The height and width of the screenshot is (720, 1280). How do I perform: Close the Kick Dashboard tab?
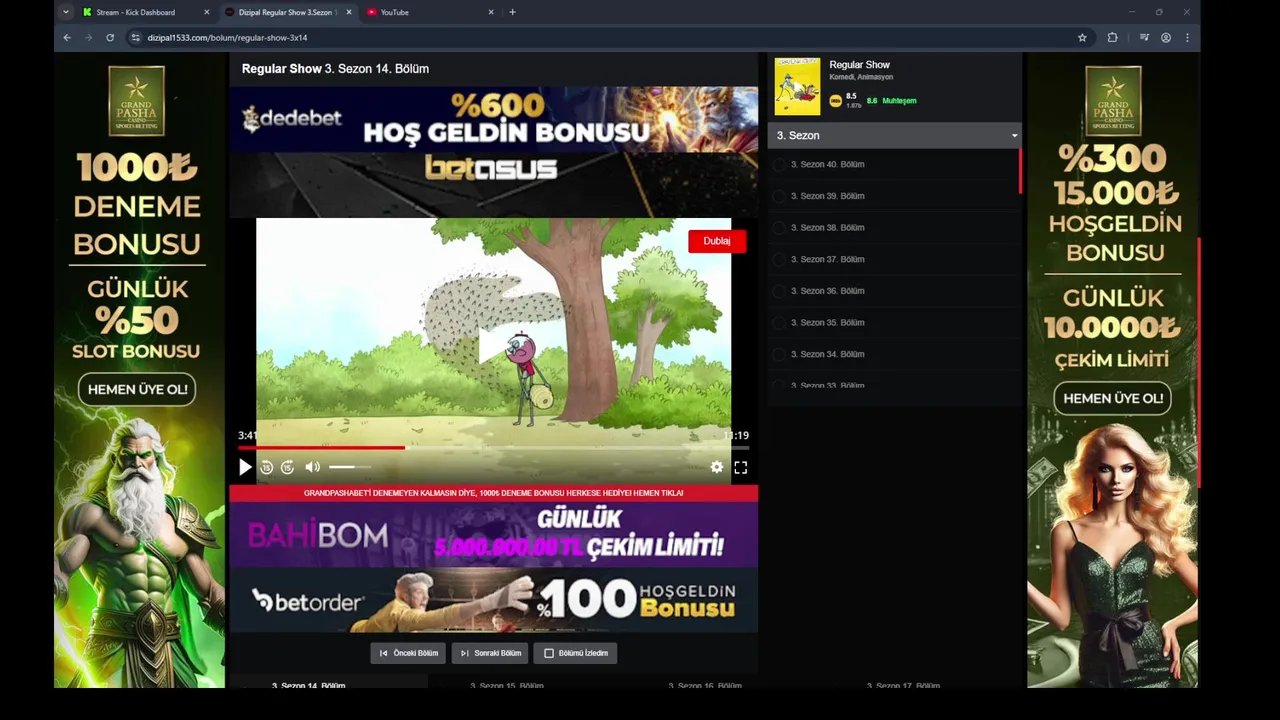[x=207, y=12]
